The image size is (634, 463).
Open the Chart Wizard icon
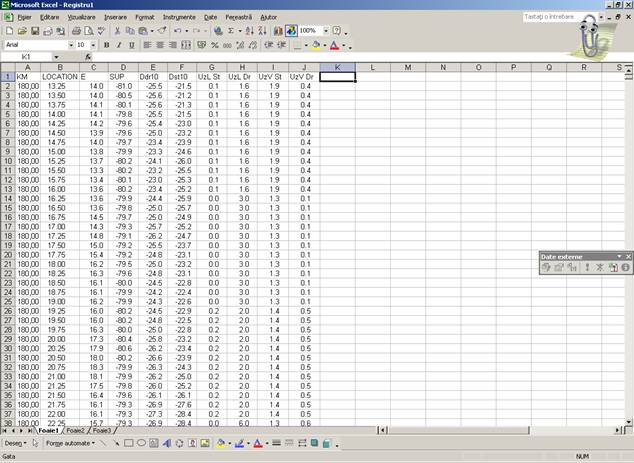[x=277, y=31]
